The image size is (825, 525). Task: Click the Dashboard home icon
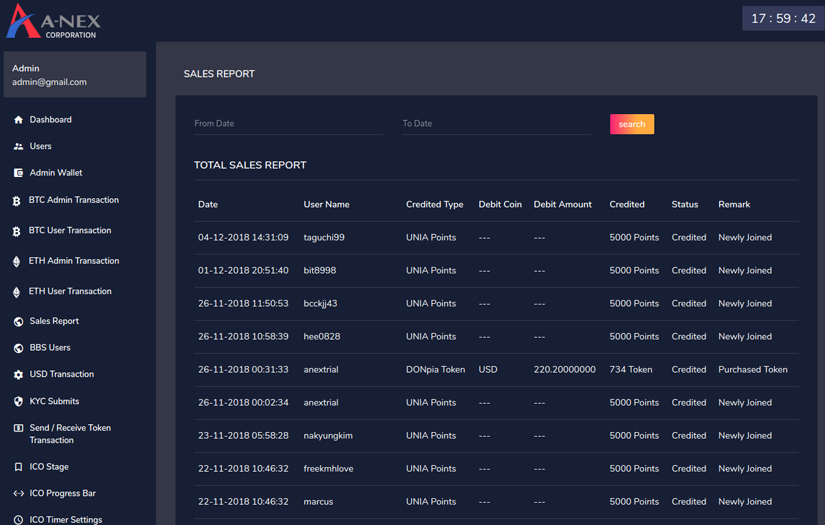click(18, 120)
